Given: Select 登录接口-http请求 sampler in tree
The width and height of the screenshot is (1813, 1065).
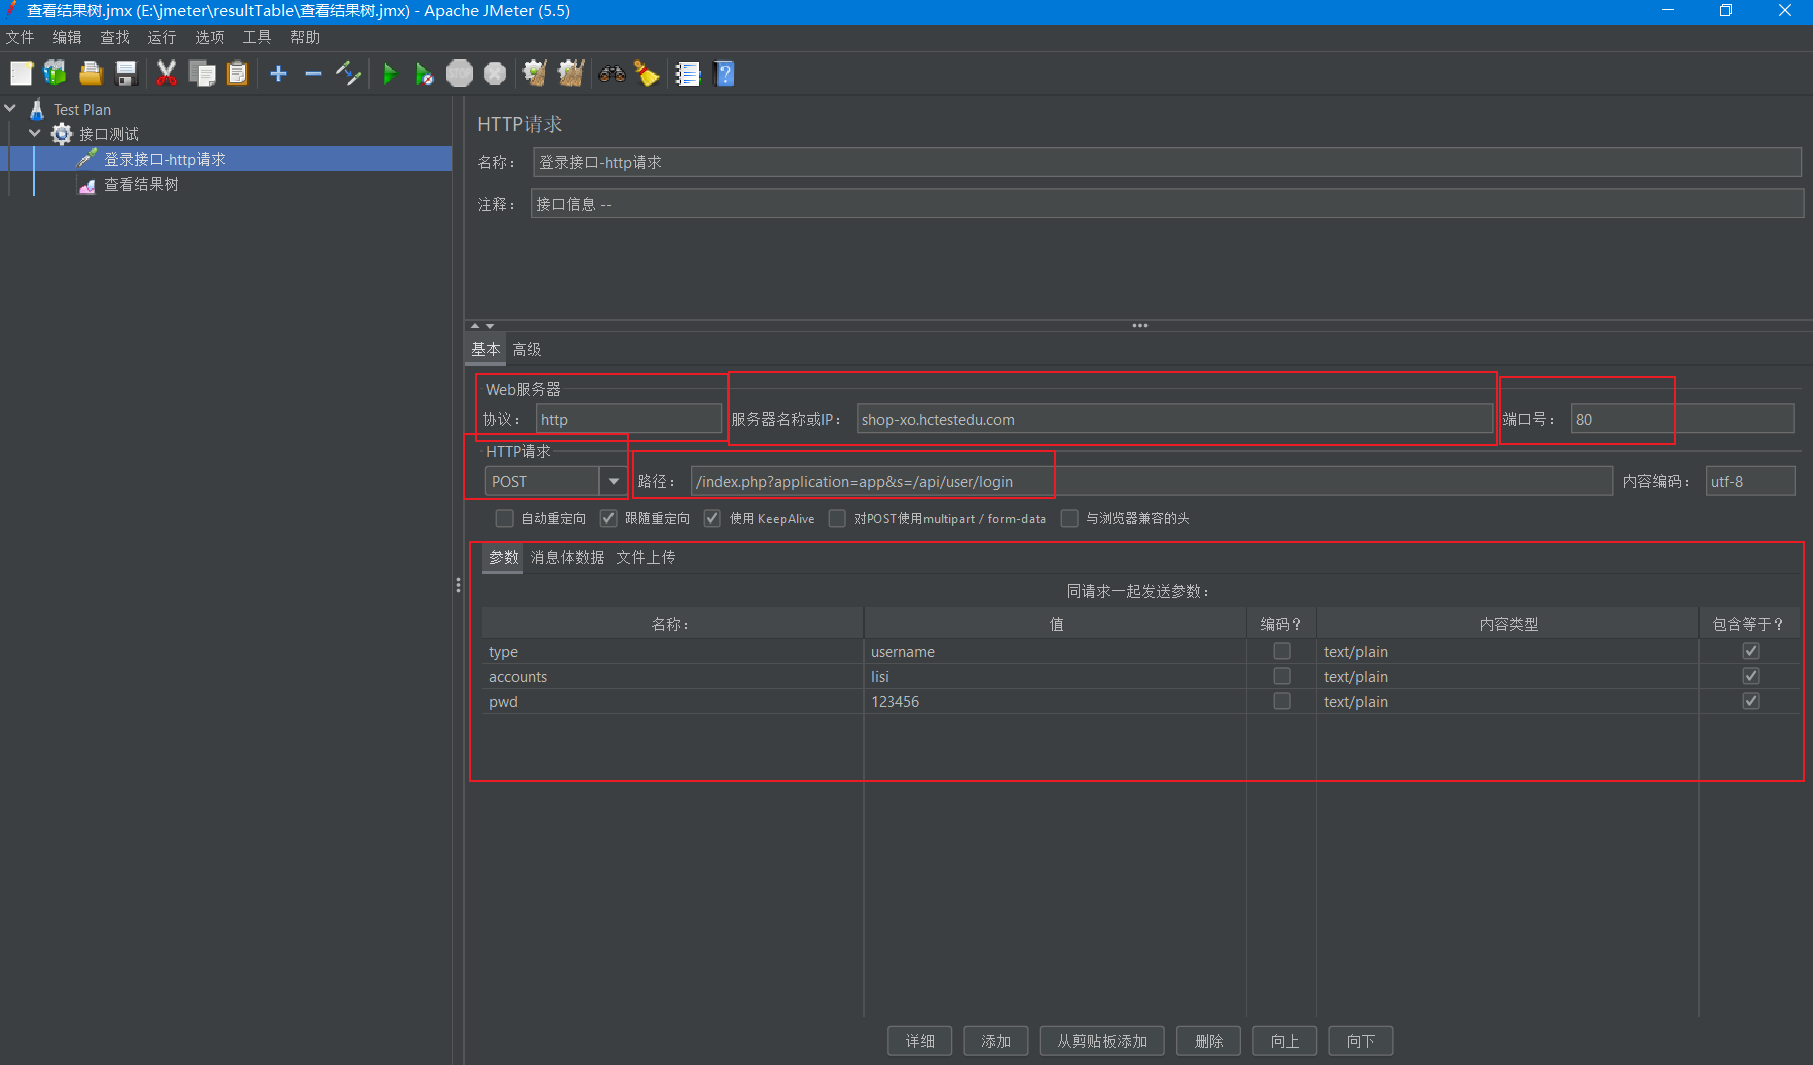Looking at the screenshot, I should point(165,159).
